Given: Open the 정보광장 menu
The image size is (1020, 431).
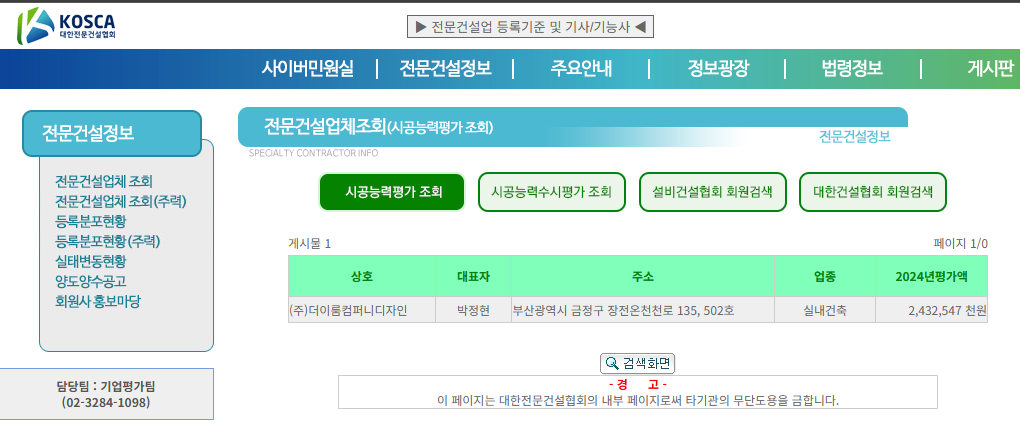Looking at the screenshot, I should (x=718, y=68).
